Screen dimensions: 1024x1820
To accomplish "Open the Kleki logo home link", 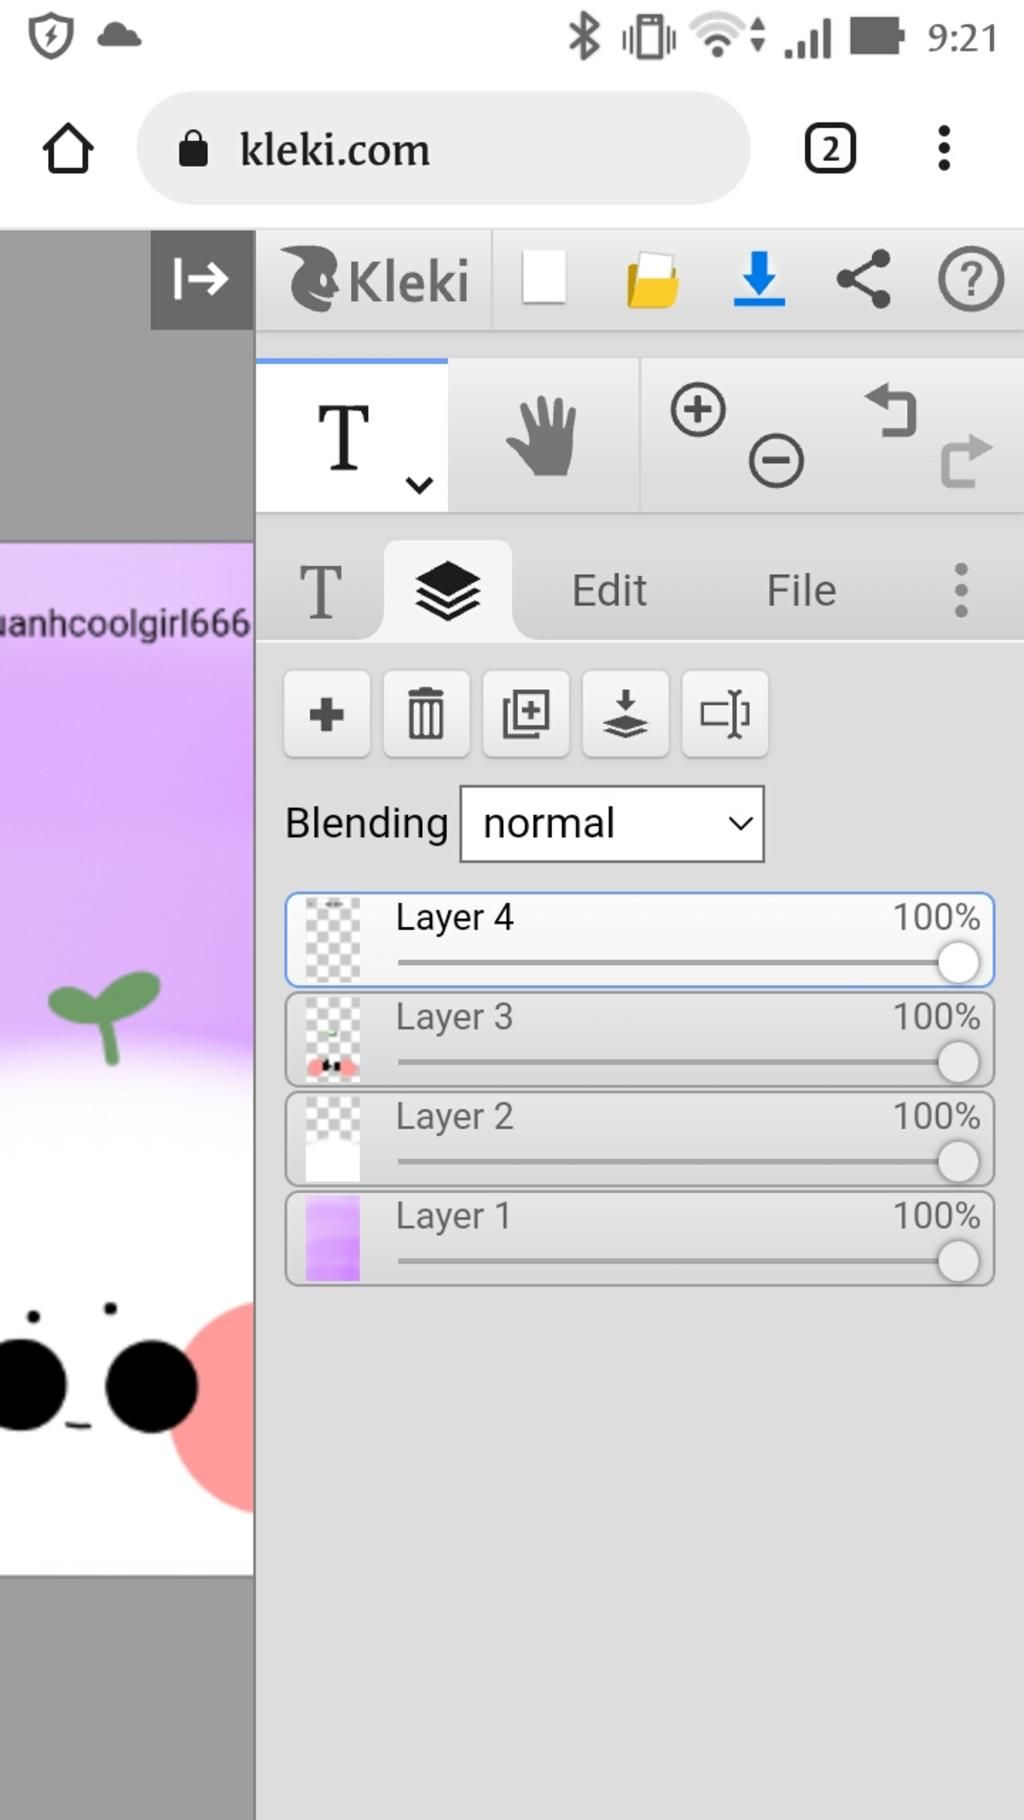I will click(x=375, y=279).
